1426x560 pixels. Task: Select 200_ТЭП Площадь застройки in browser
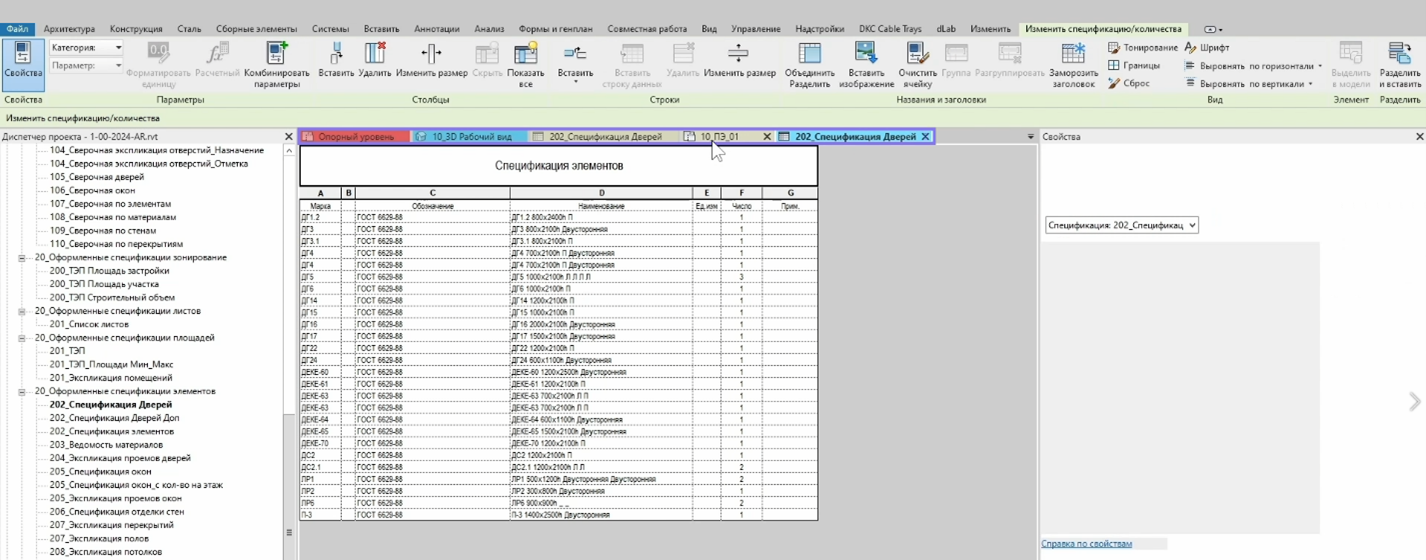[x=109, y=271]
